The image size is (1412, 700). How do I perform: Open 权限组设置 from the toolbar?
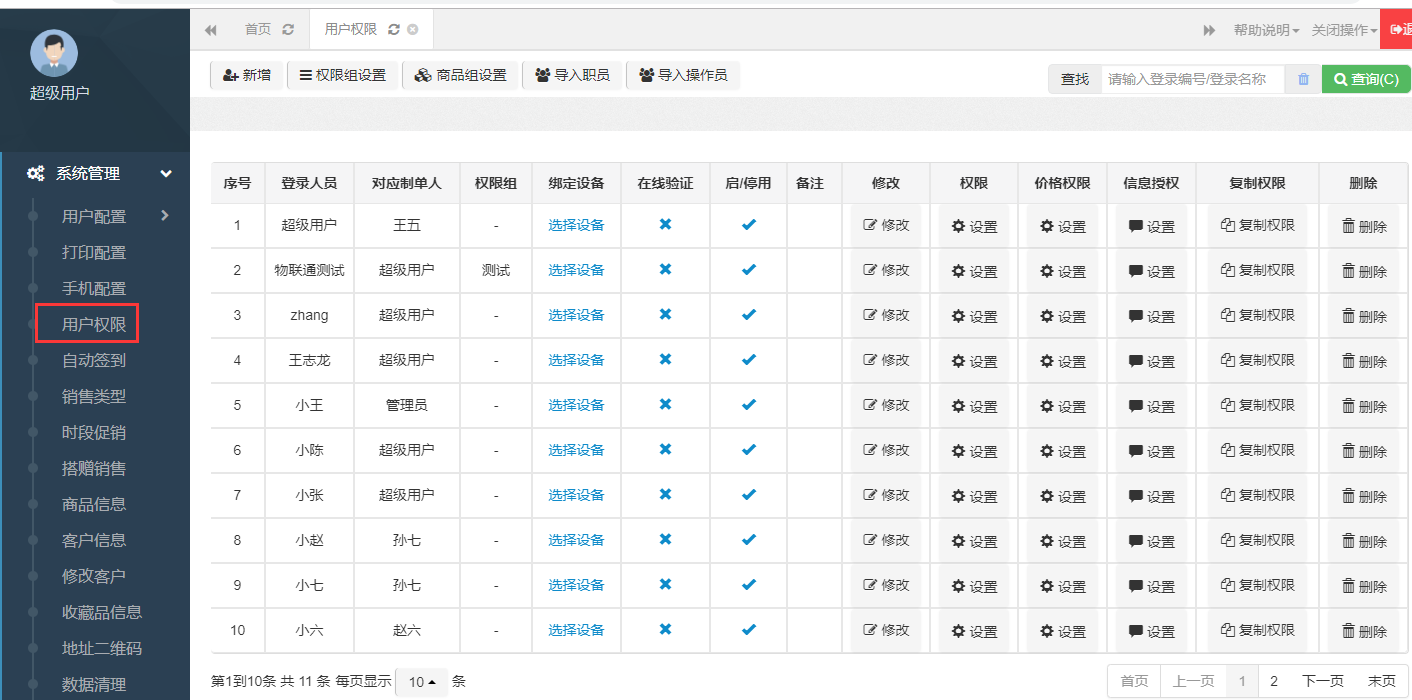(343, 75)
